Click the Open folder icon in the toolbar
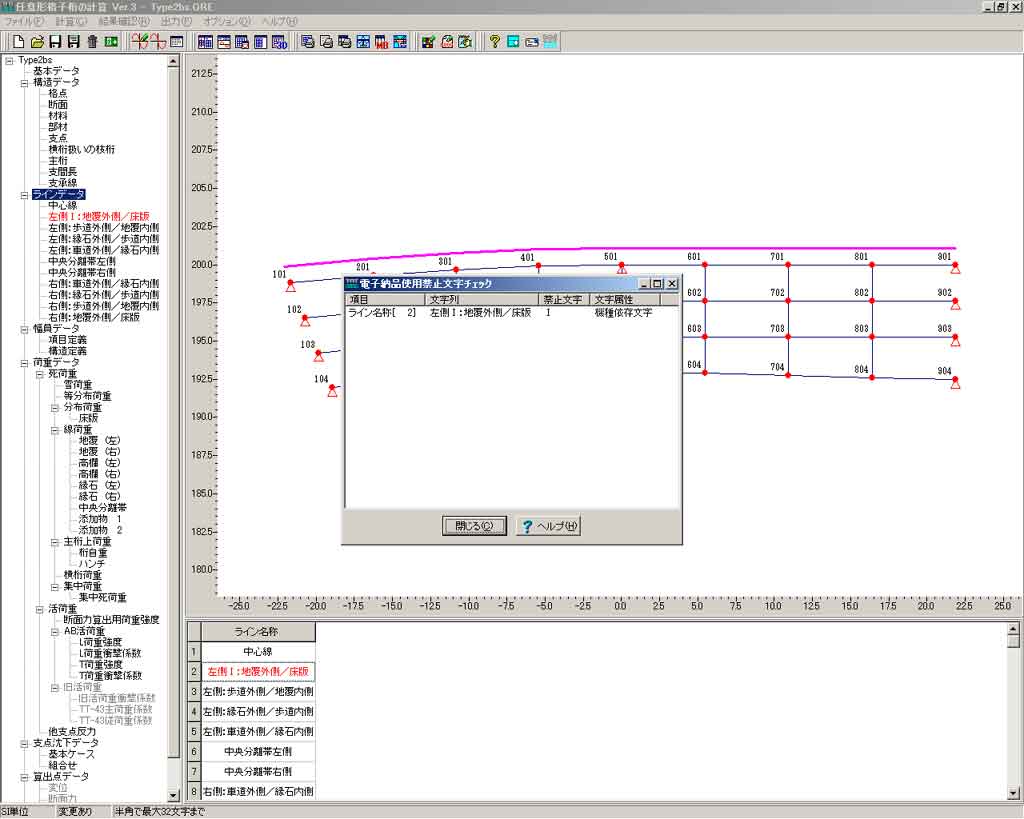 coord(37,42)
